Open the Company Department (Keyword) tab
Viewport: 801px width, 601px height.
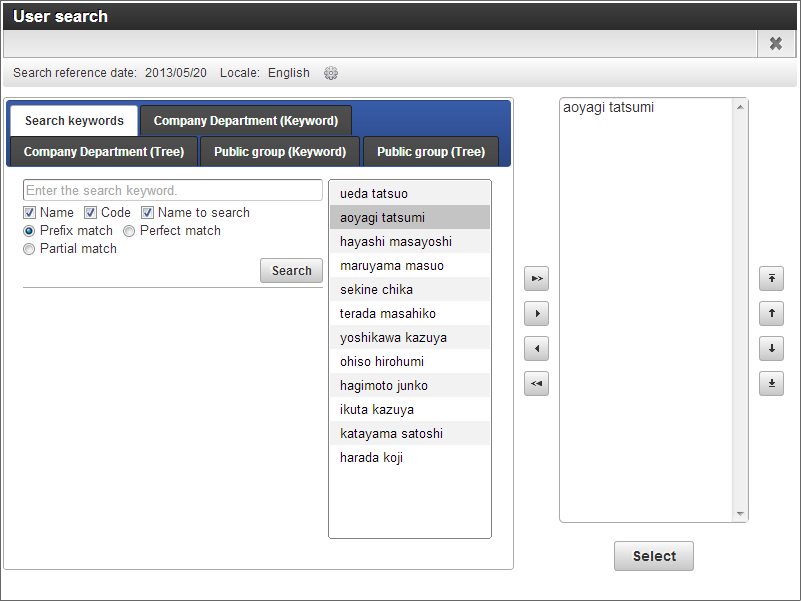tap(246, 121)
